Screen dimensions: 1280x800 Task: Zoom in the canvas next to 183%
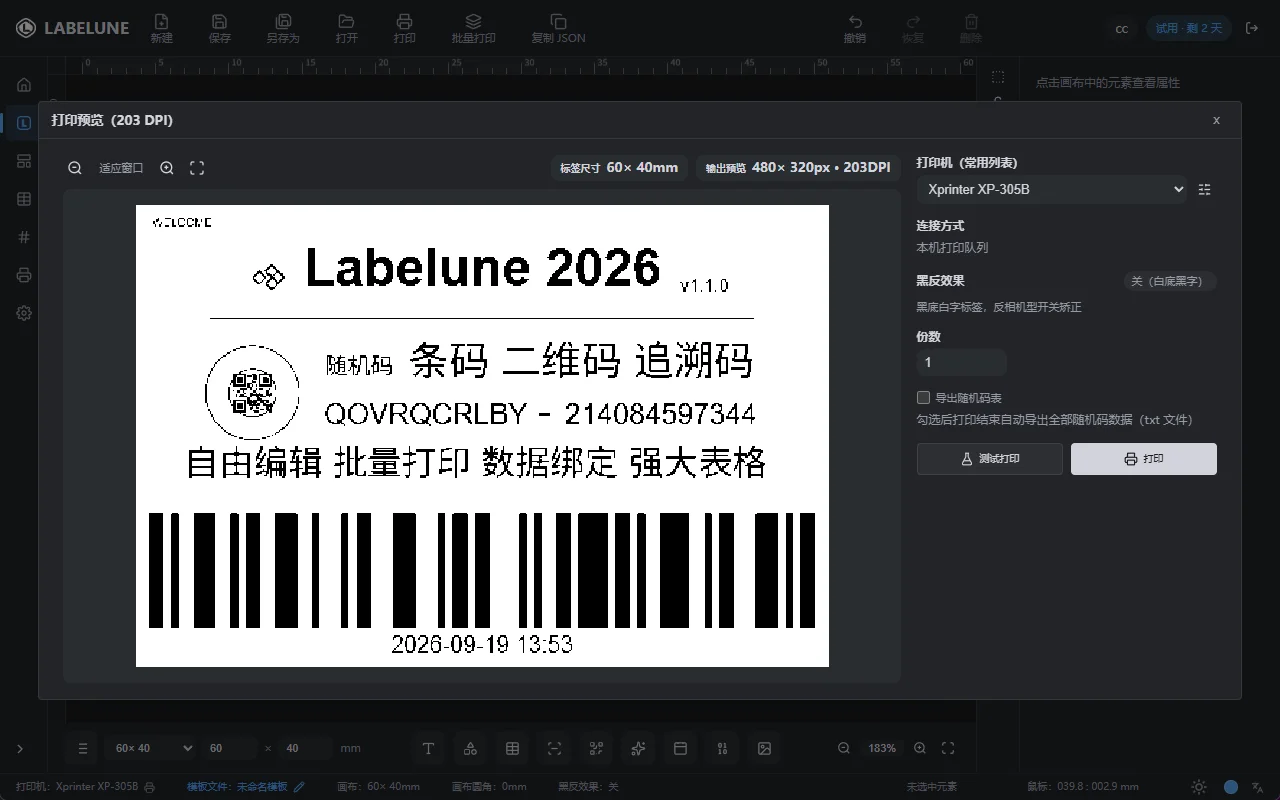[x=920, y=748]
